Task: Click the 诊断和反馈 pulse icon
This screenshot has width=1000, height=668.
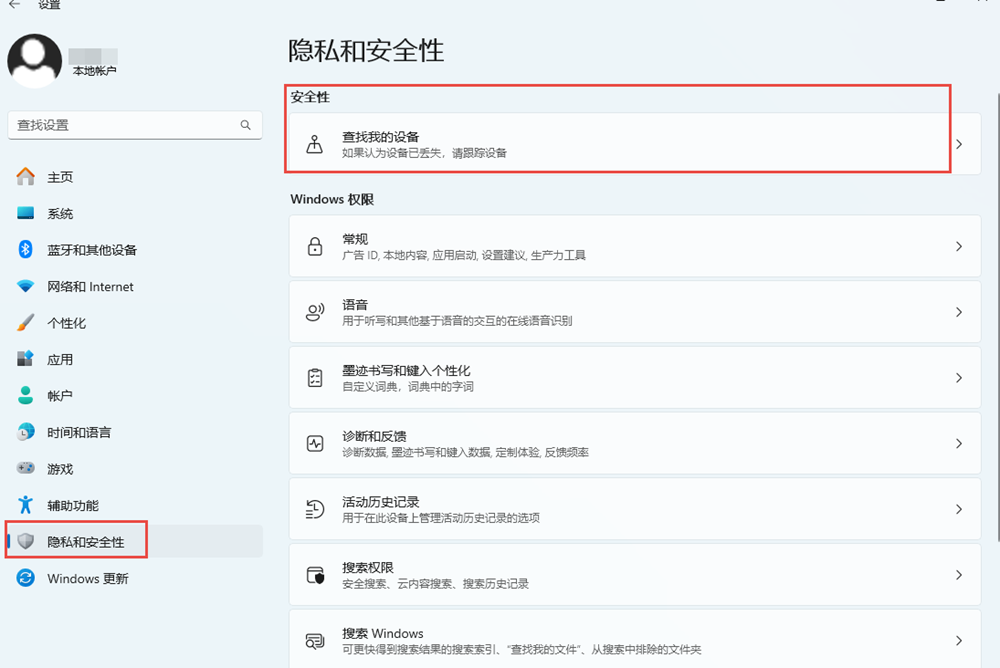Action: [x=314, y=443]
